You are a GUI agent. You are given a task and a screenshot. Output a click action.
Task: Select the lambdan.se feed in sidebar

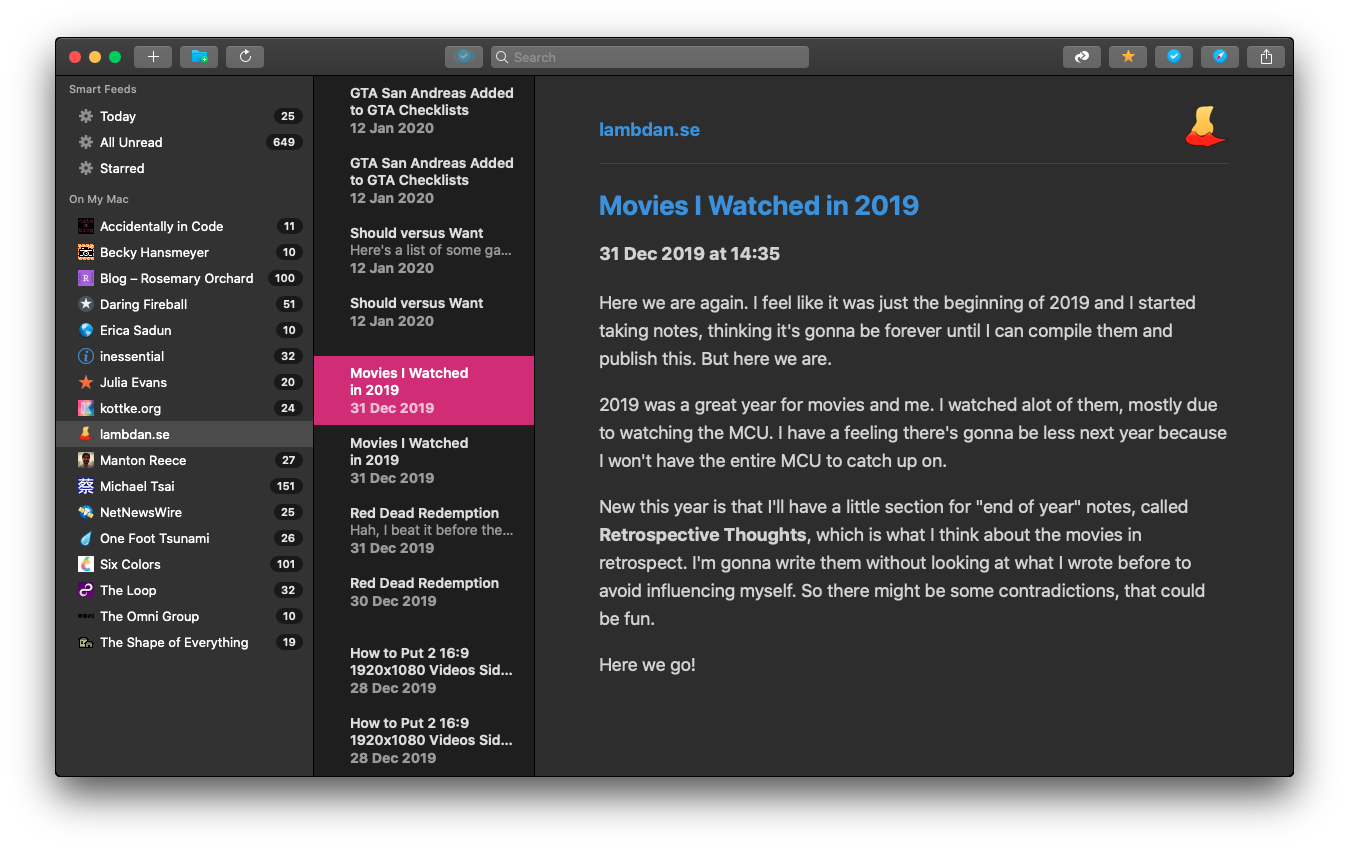(185, 434)
